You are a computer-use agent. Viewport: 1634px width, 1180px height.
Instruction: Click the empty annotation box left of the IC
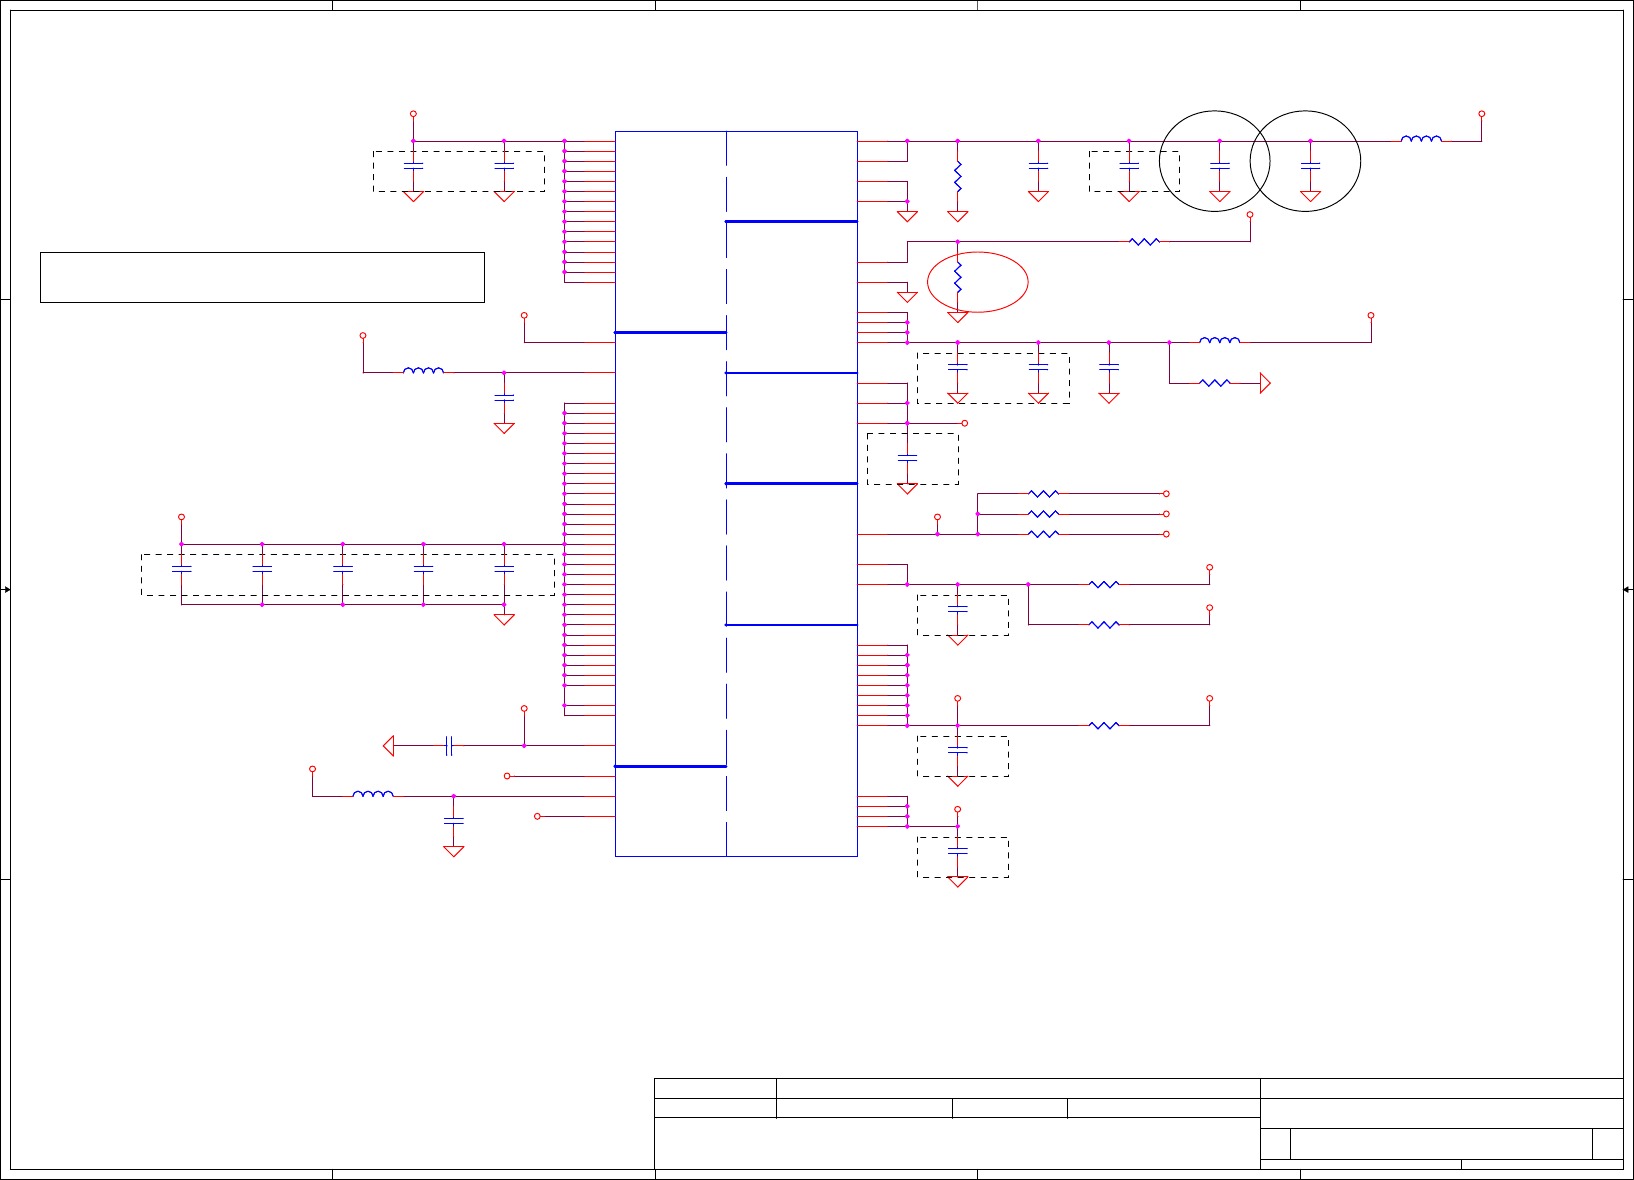click(262, 277)
